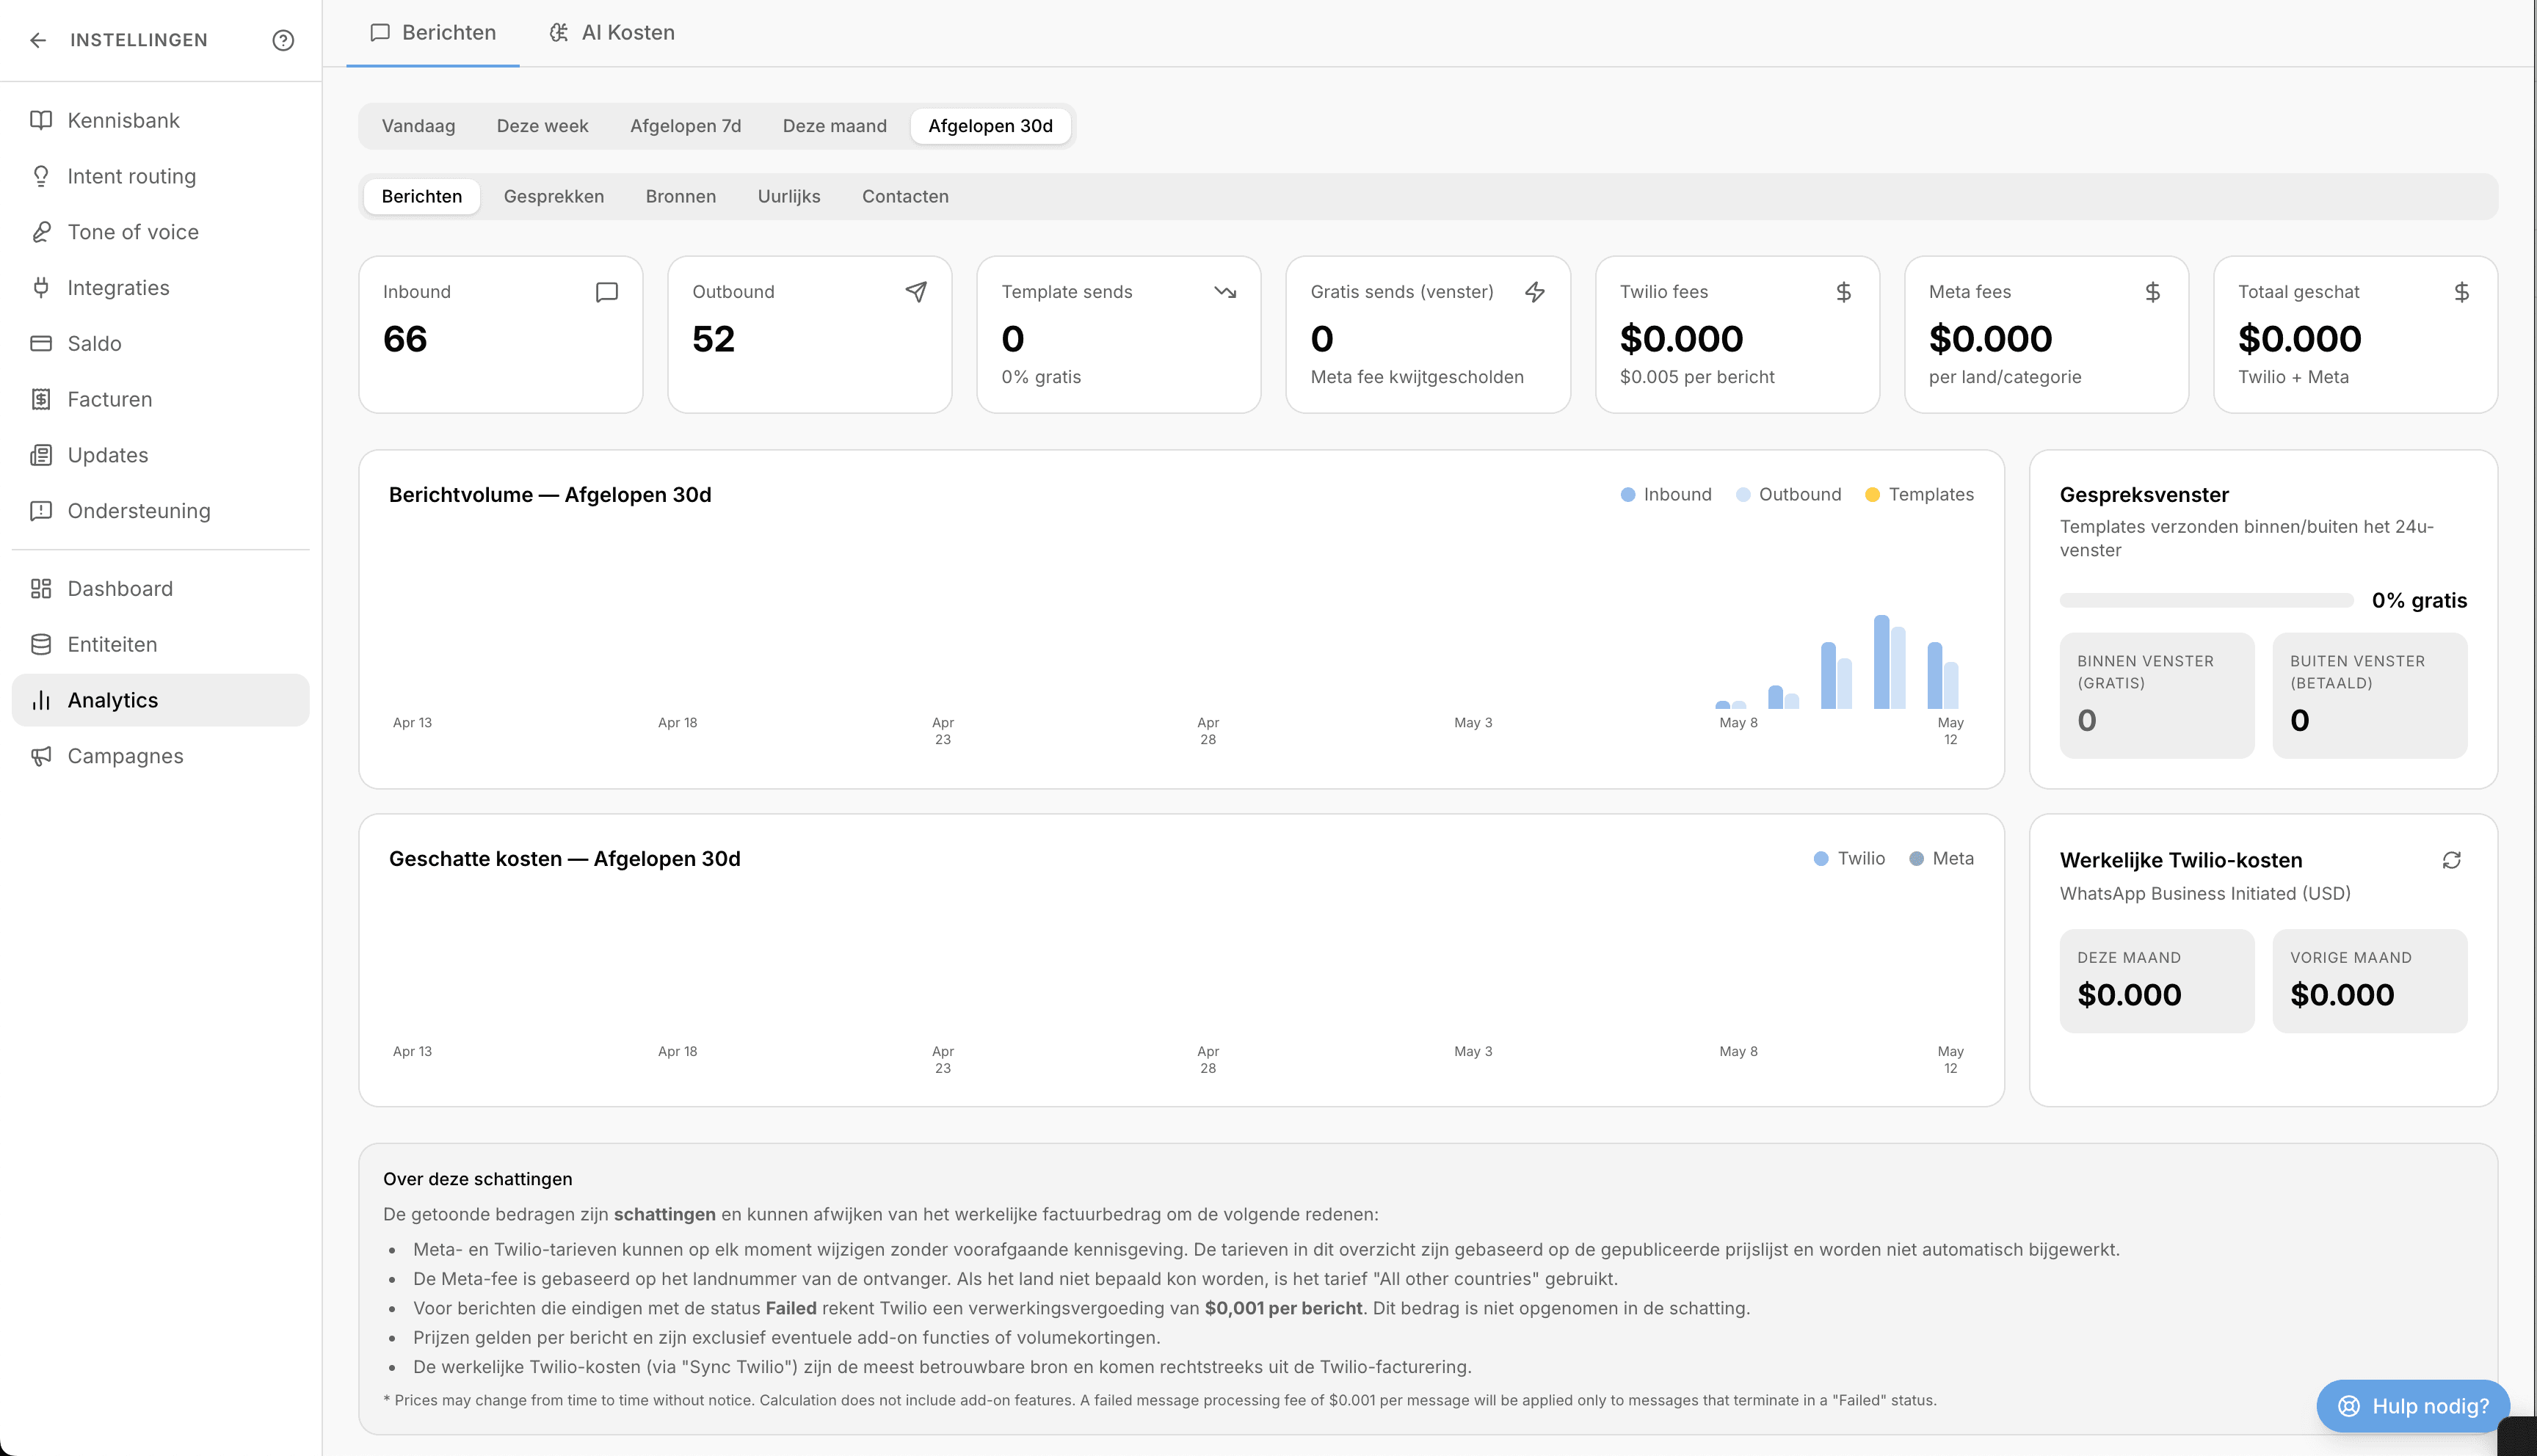This screenshot has width=2537, height=1456.
Task: Click the Template sends trend icon
Action: (x=1225, y=292)
